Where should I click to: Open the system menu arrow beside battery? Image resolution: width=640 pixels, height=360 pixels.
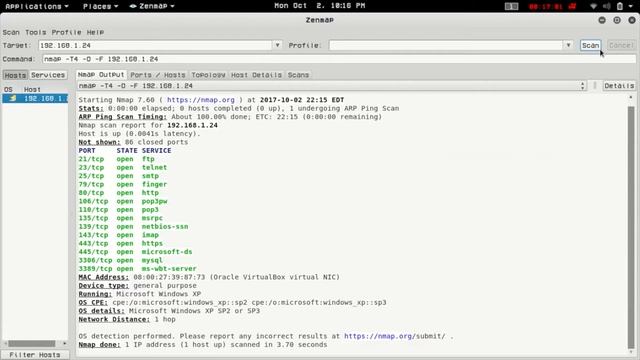point(632,6)
